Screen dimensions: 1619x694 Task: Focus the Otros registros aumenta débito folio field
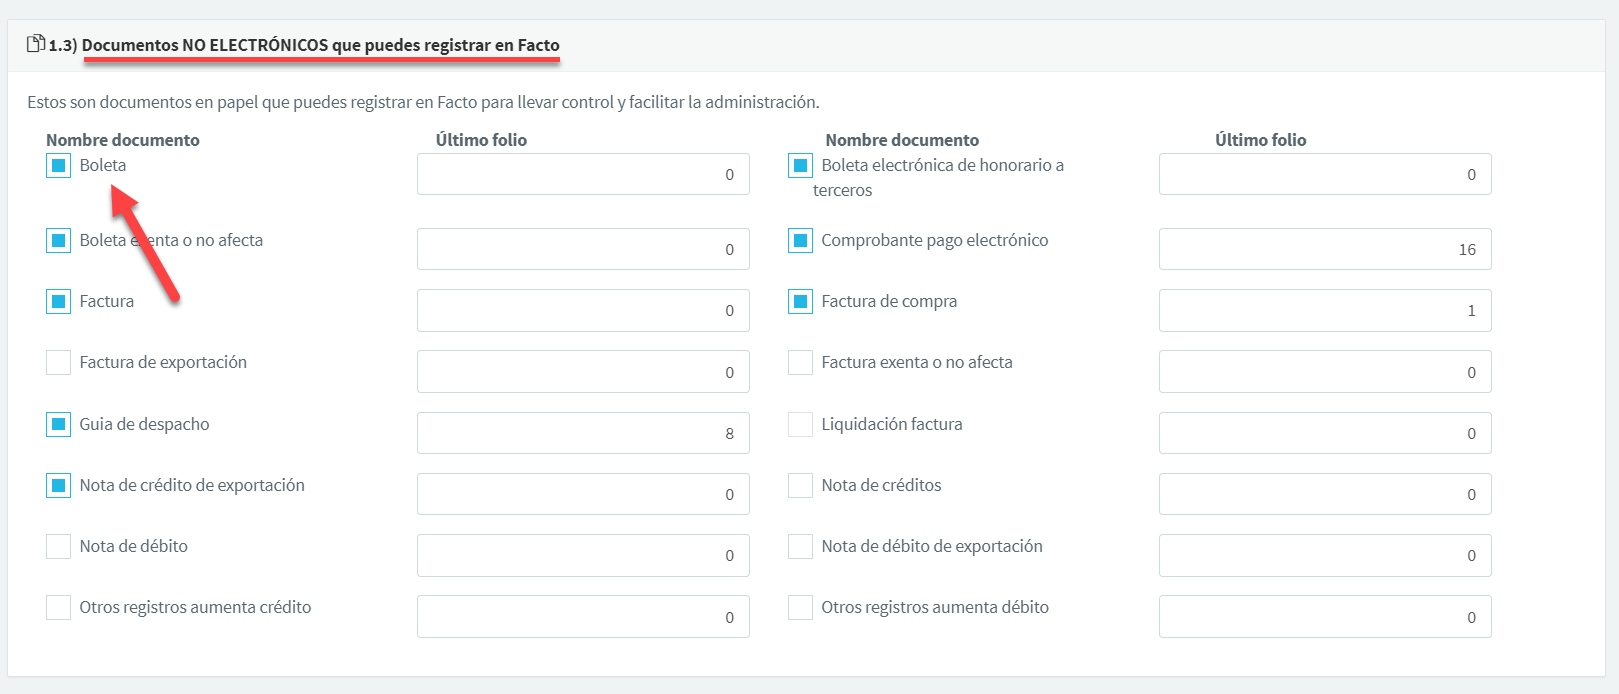coord(1324,617)
